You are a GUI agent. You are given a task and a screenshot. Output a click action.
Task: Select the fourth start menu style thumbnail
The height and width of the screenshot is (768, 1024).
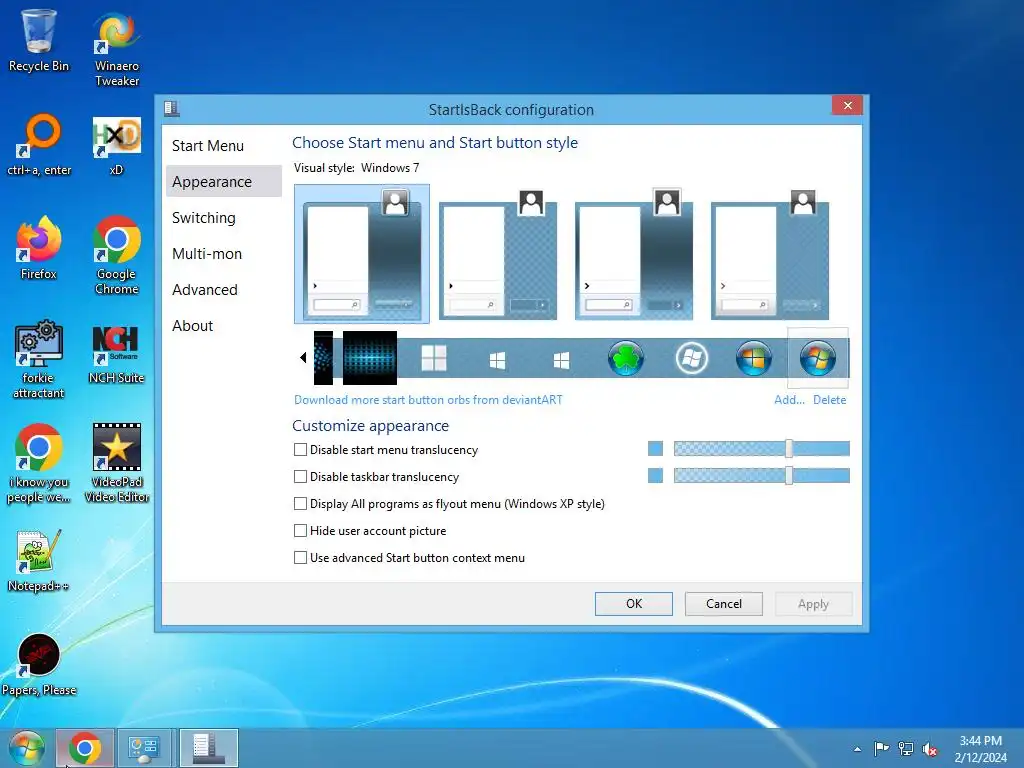(x=770, y=255)
